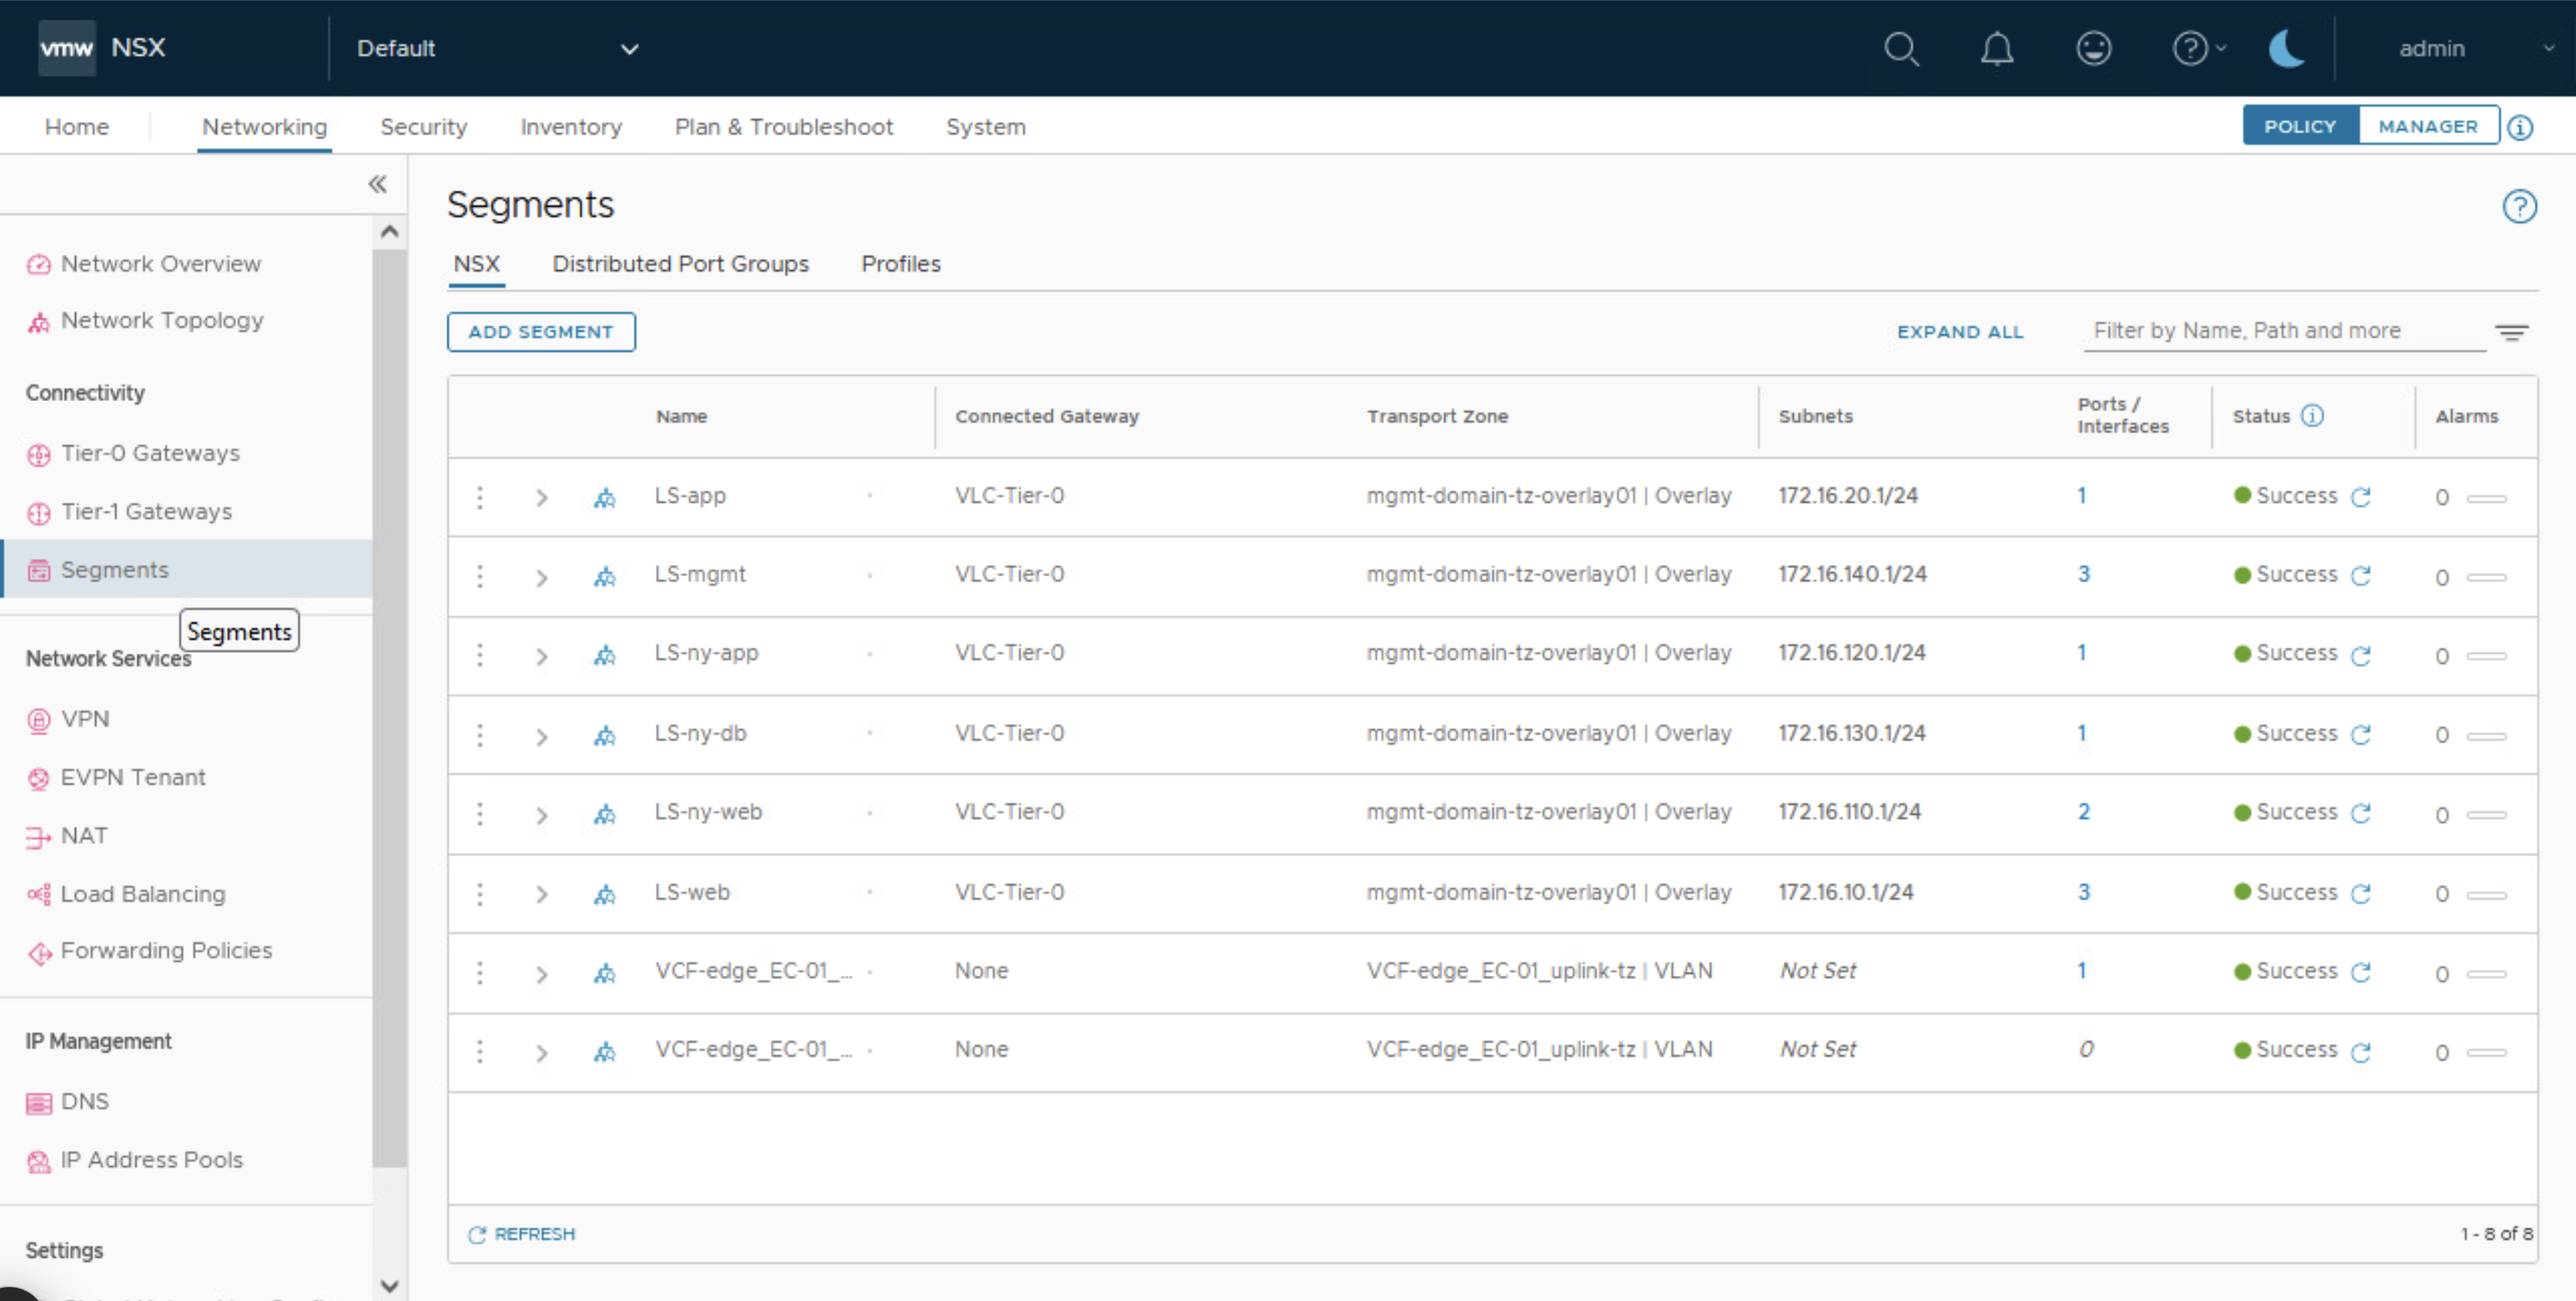This screenshot has width=2576, height=1301.
Task: Open filter options icon beside search
Action: [x=2511, y=333]
